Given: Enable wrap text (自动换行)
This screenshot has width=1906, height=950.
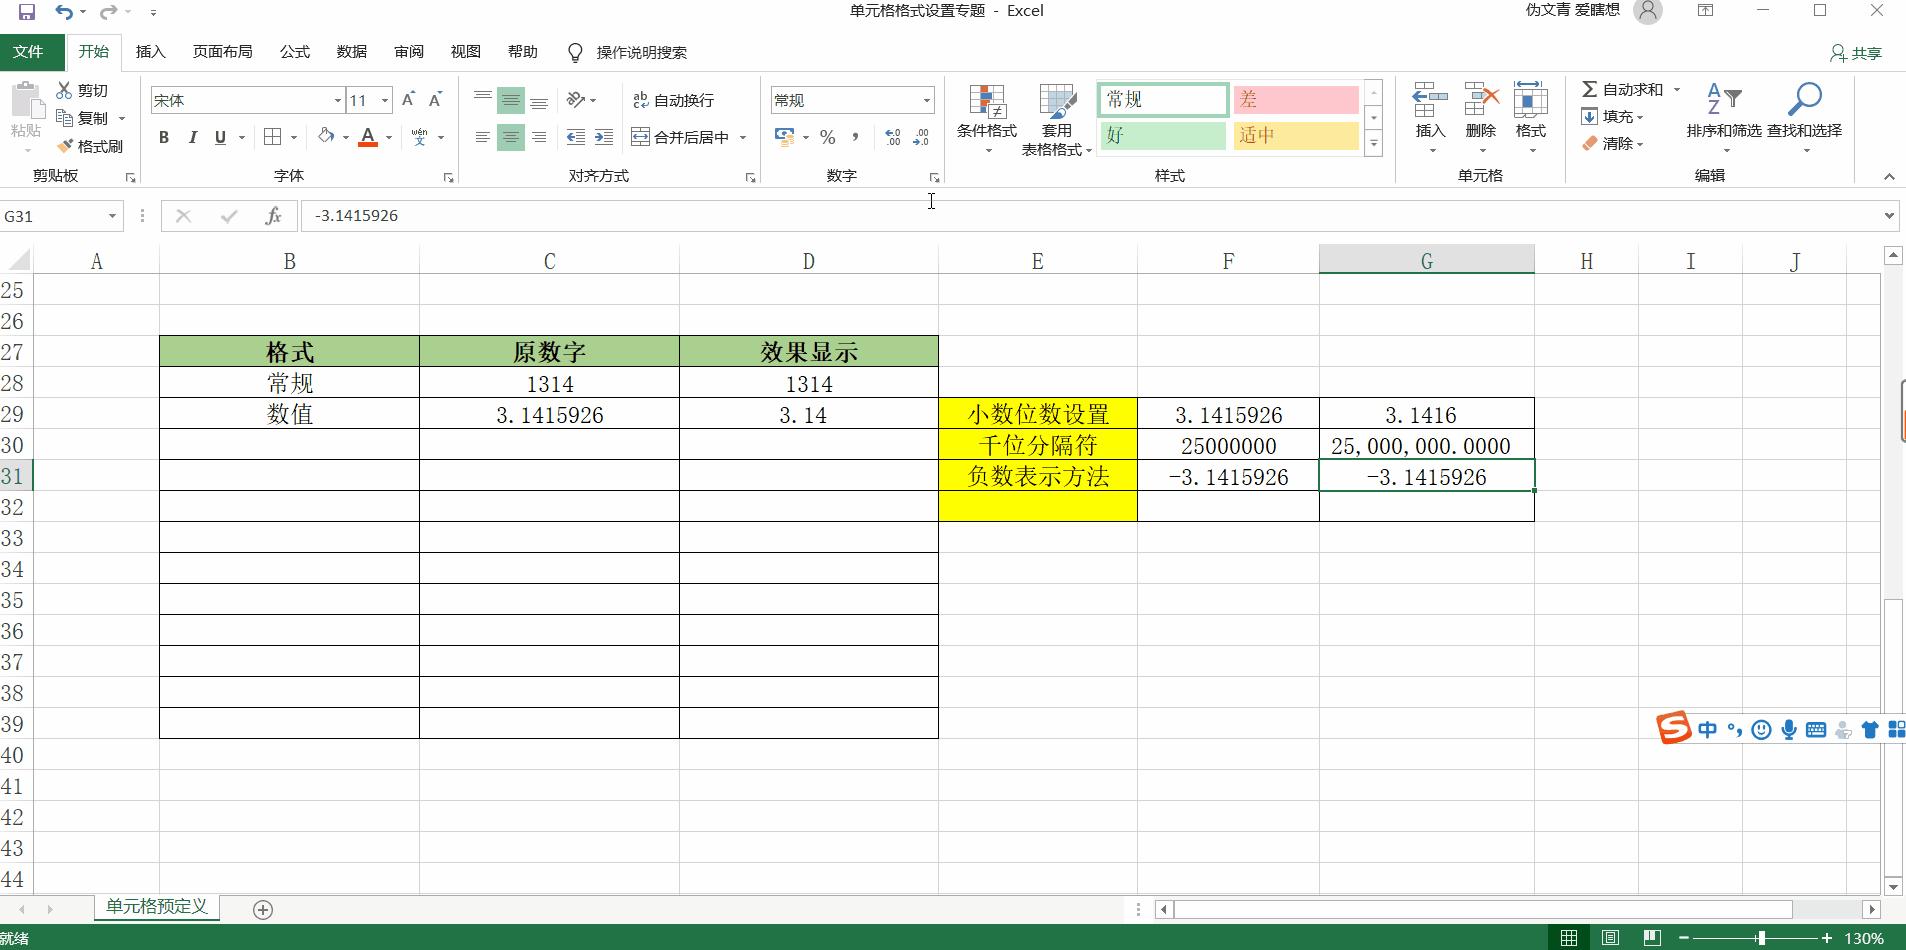Looking at the screenshot, I should (x=672, y=99).
